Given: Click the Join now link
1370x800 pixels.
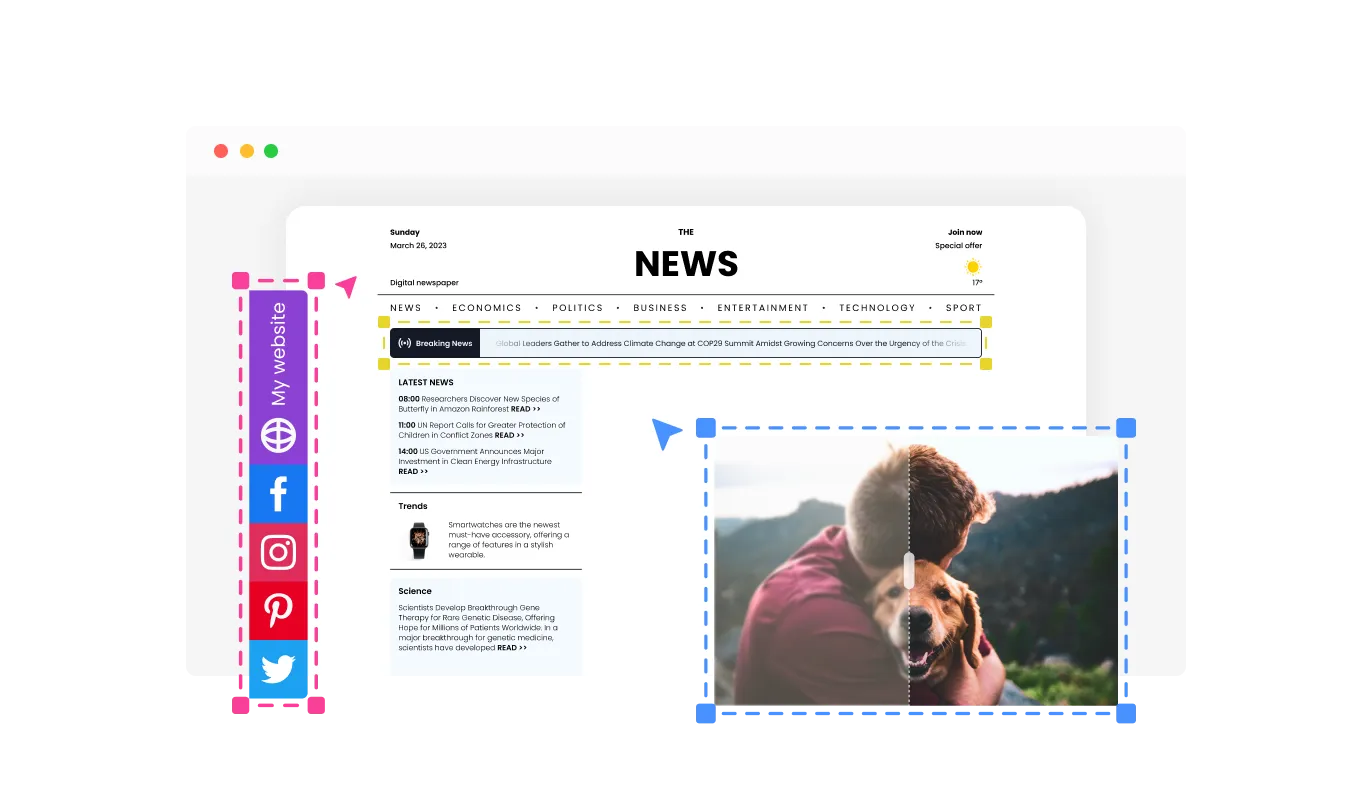Looking at the screenshot, I should pyautogui.click(x=964, y=232).
